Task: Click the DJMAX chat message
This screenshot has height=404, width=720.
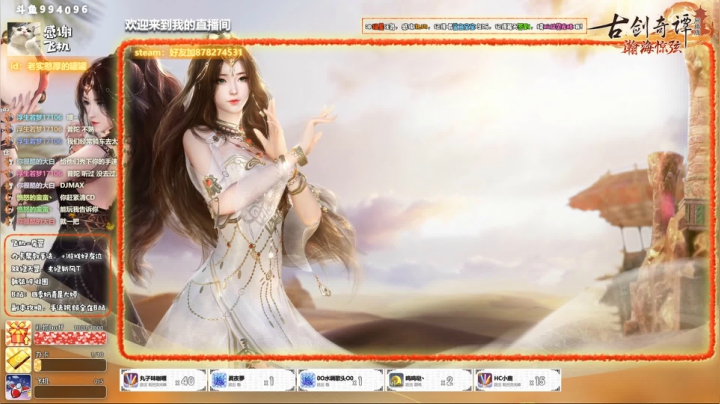Action: point(72,185)
